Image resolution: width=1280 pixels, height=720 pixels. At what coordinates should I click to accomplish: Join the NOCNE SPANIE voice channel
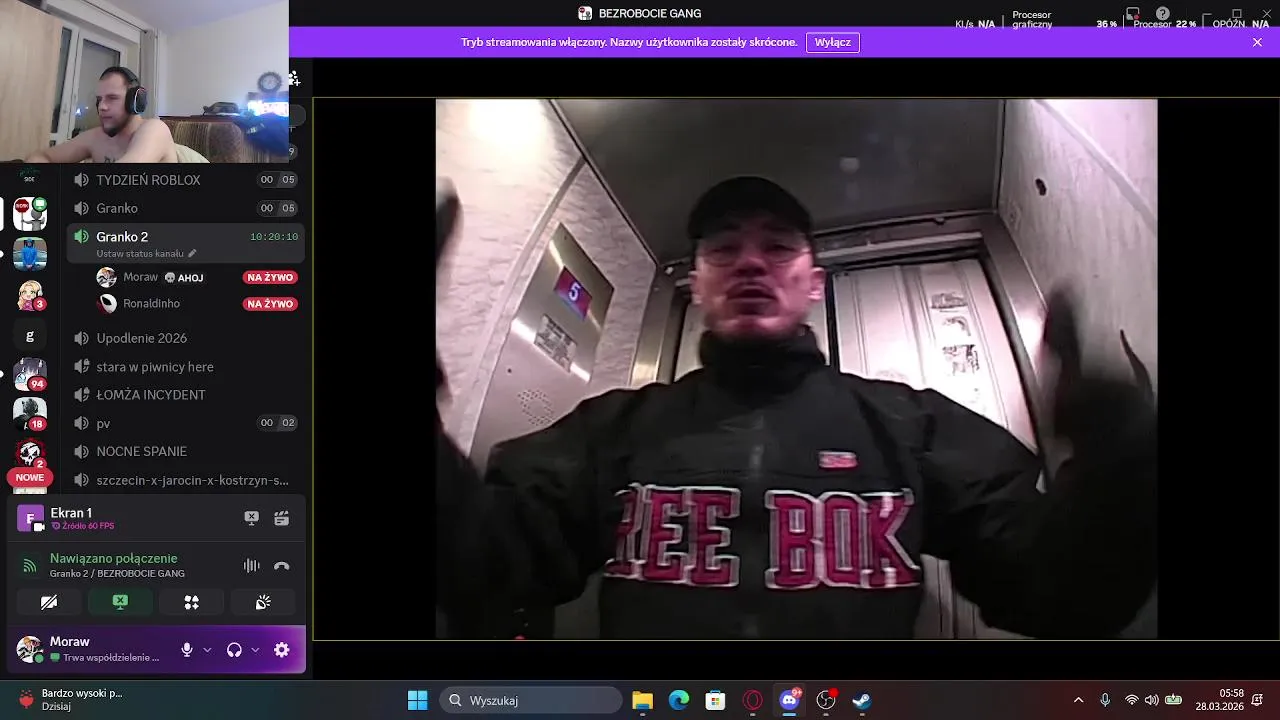185,451
